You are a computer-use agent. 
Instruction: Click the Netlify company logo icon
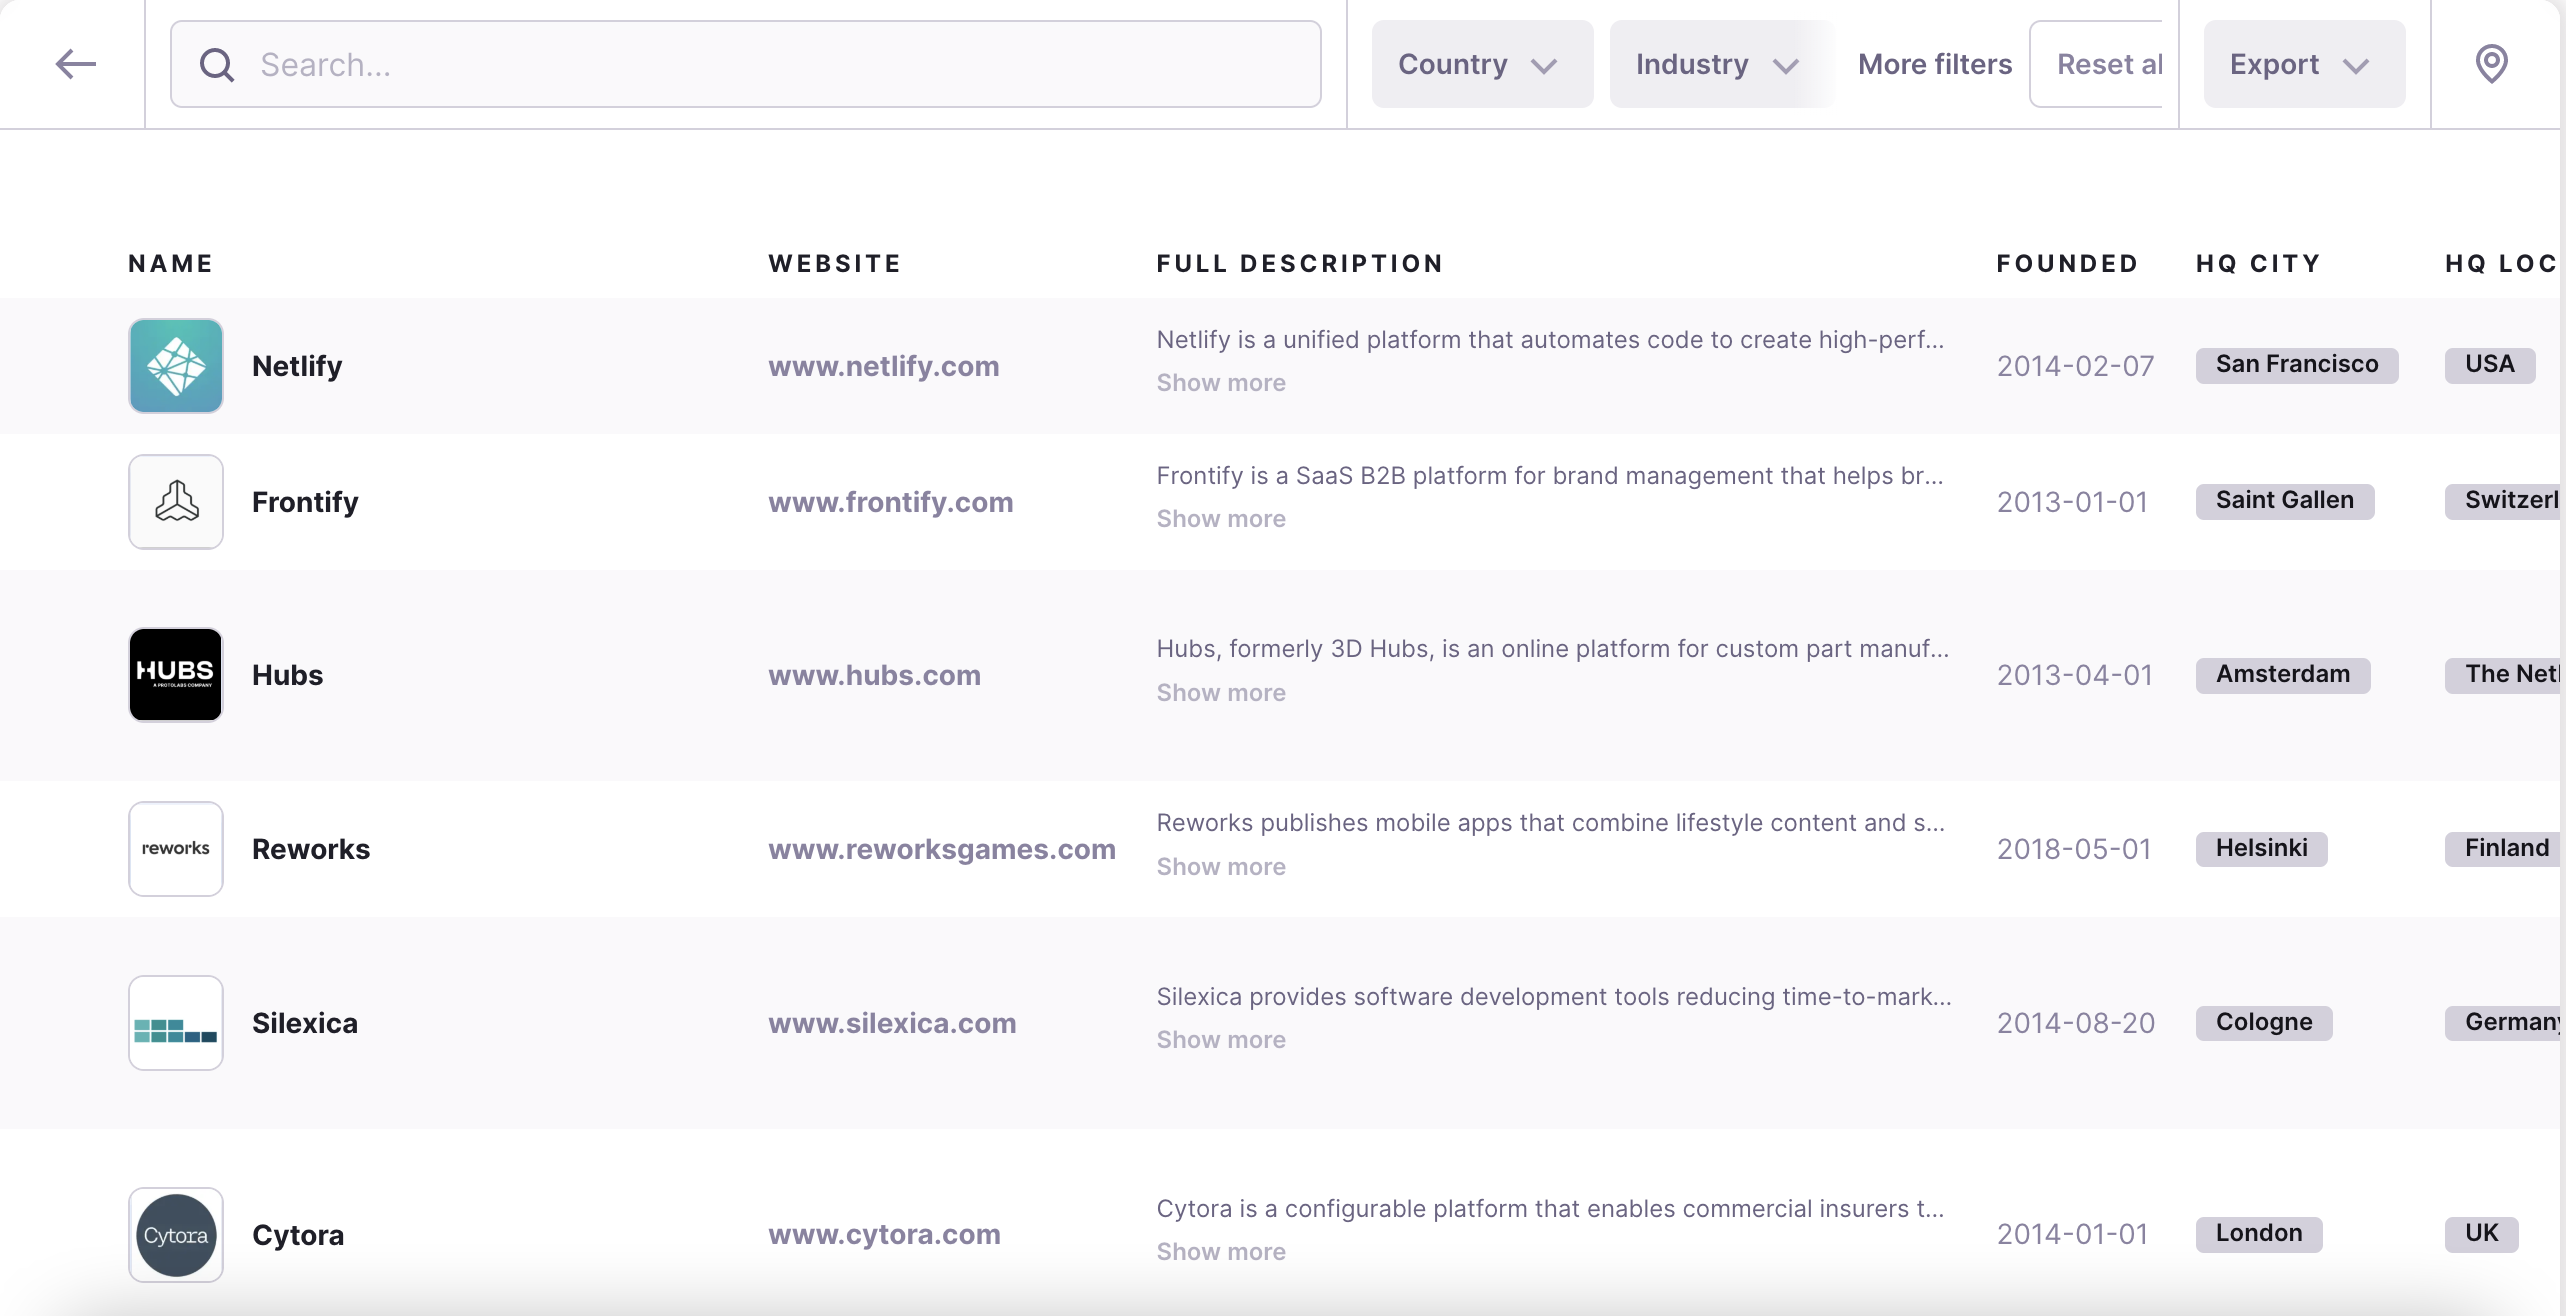tap(176, 364)
